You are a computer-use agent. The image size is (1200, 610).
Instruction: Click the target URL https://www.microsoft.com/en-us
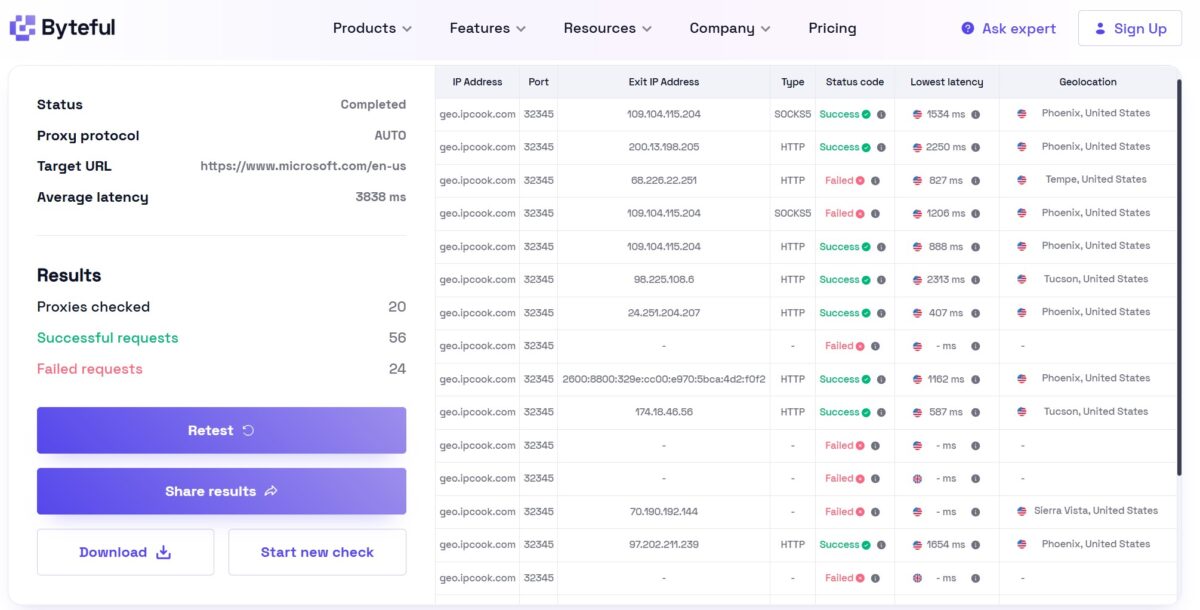click(x=303, y=167)
